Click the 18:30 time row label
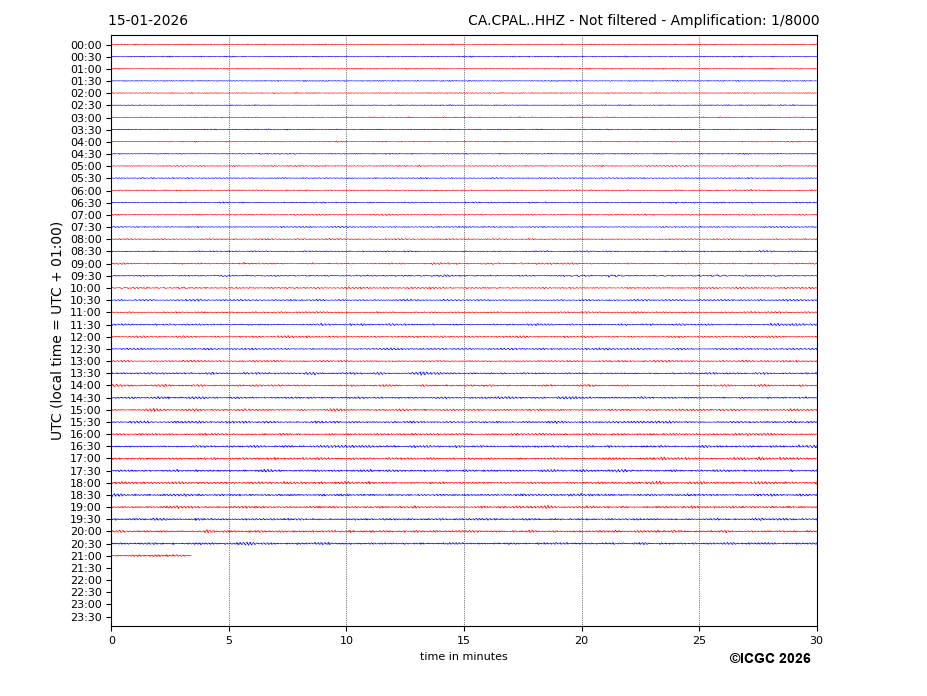Screen dimensions: 927x696 (x=86, y=495)
